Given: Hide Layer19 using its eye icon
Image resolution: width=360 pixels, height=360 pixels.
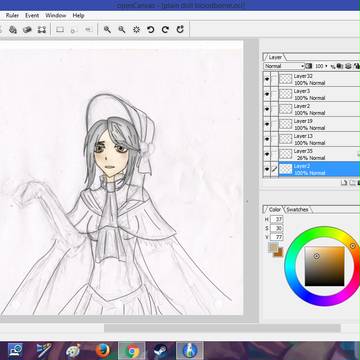Looking at the screenshot, I should pyautogui.click(x=267, y=124).
